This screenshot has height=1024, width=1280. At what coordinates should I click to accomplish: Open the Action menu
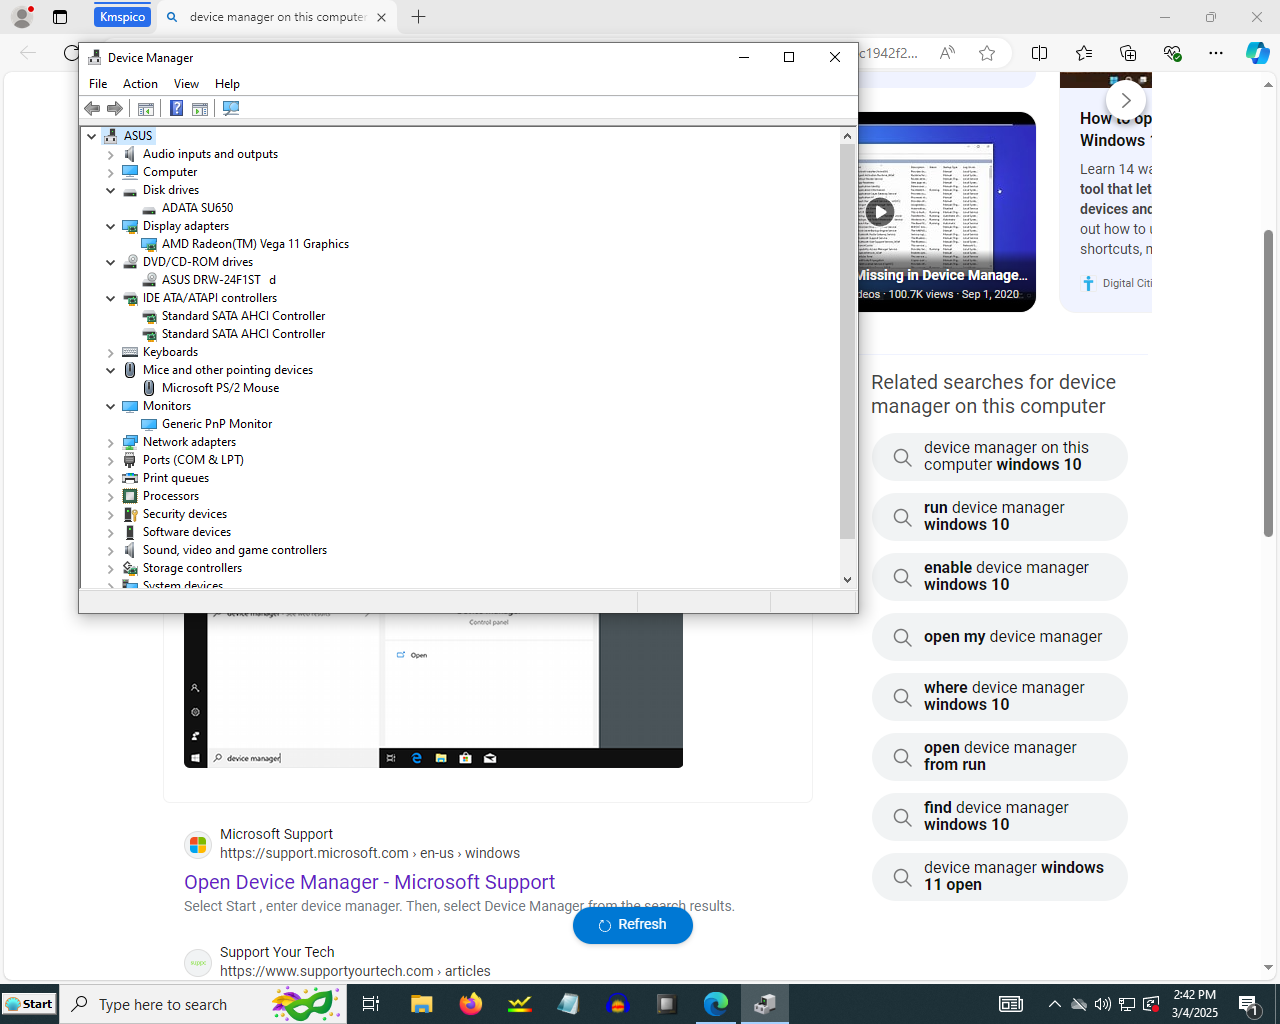point(140,84)
